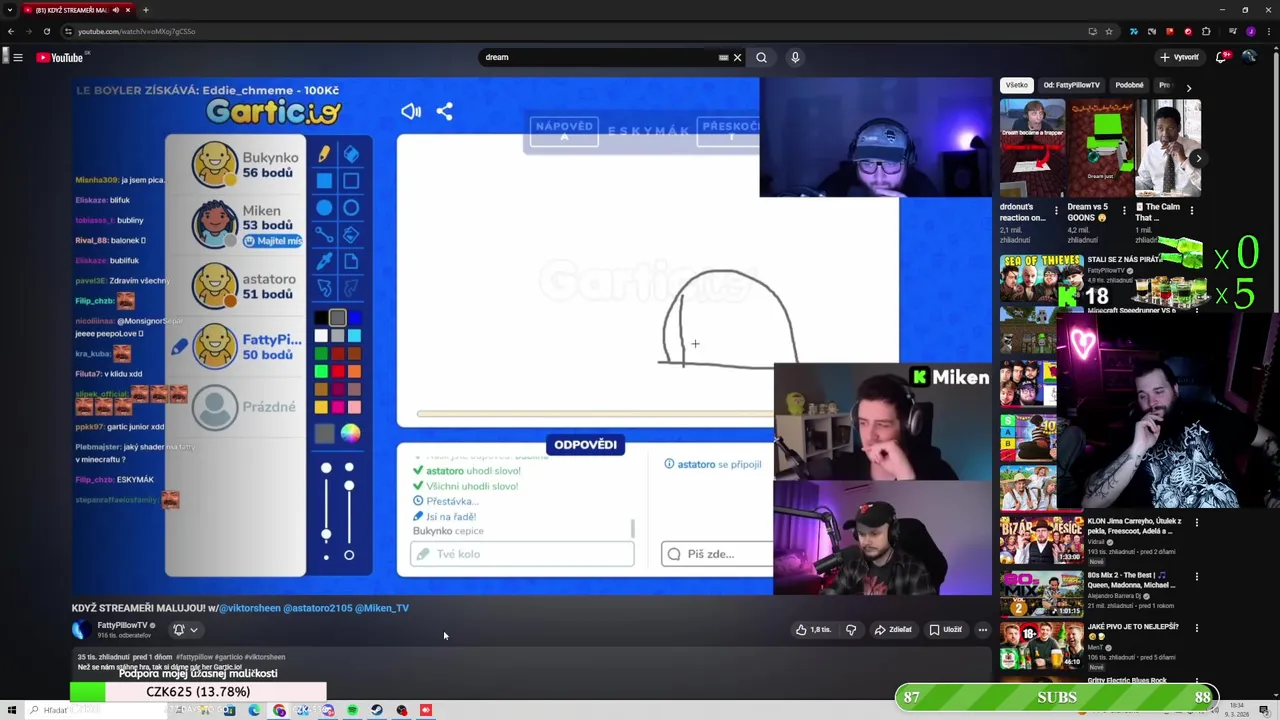Click the undo arrow in Gartic
1280x720 pixels.
coord(324,288)
